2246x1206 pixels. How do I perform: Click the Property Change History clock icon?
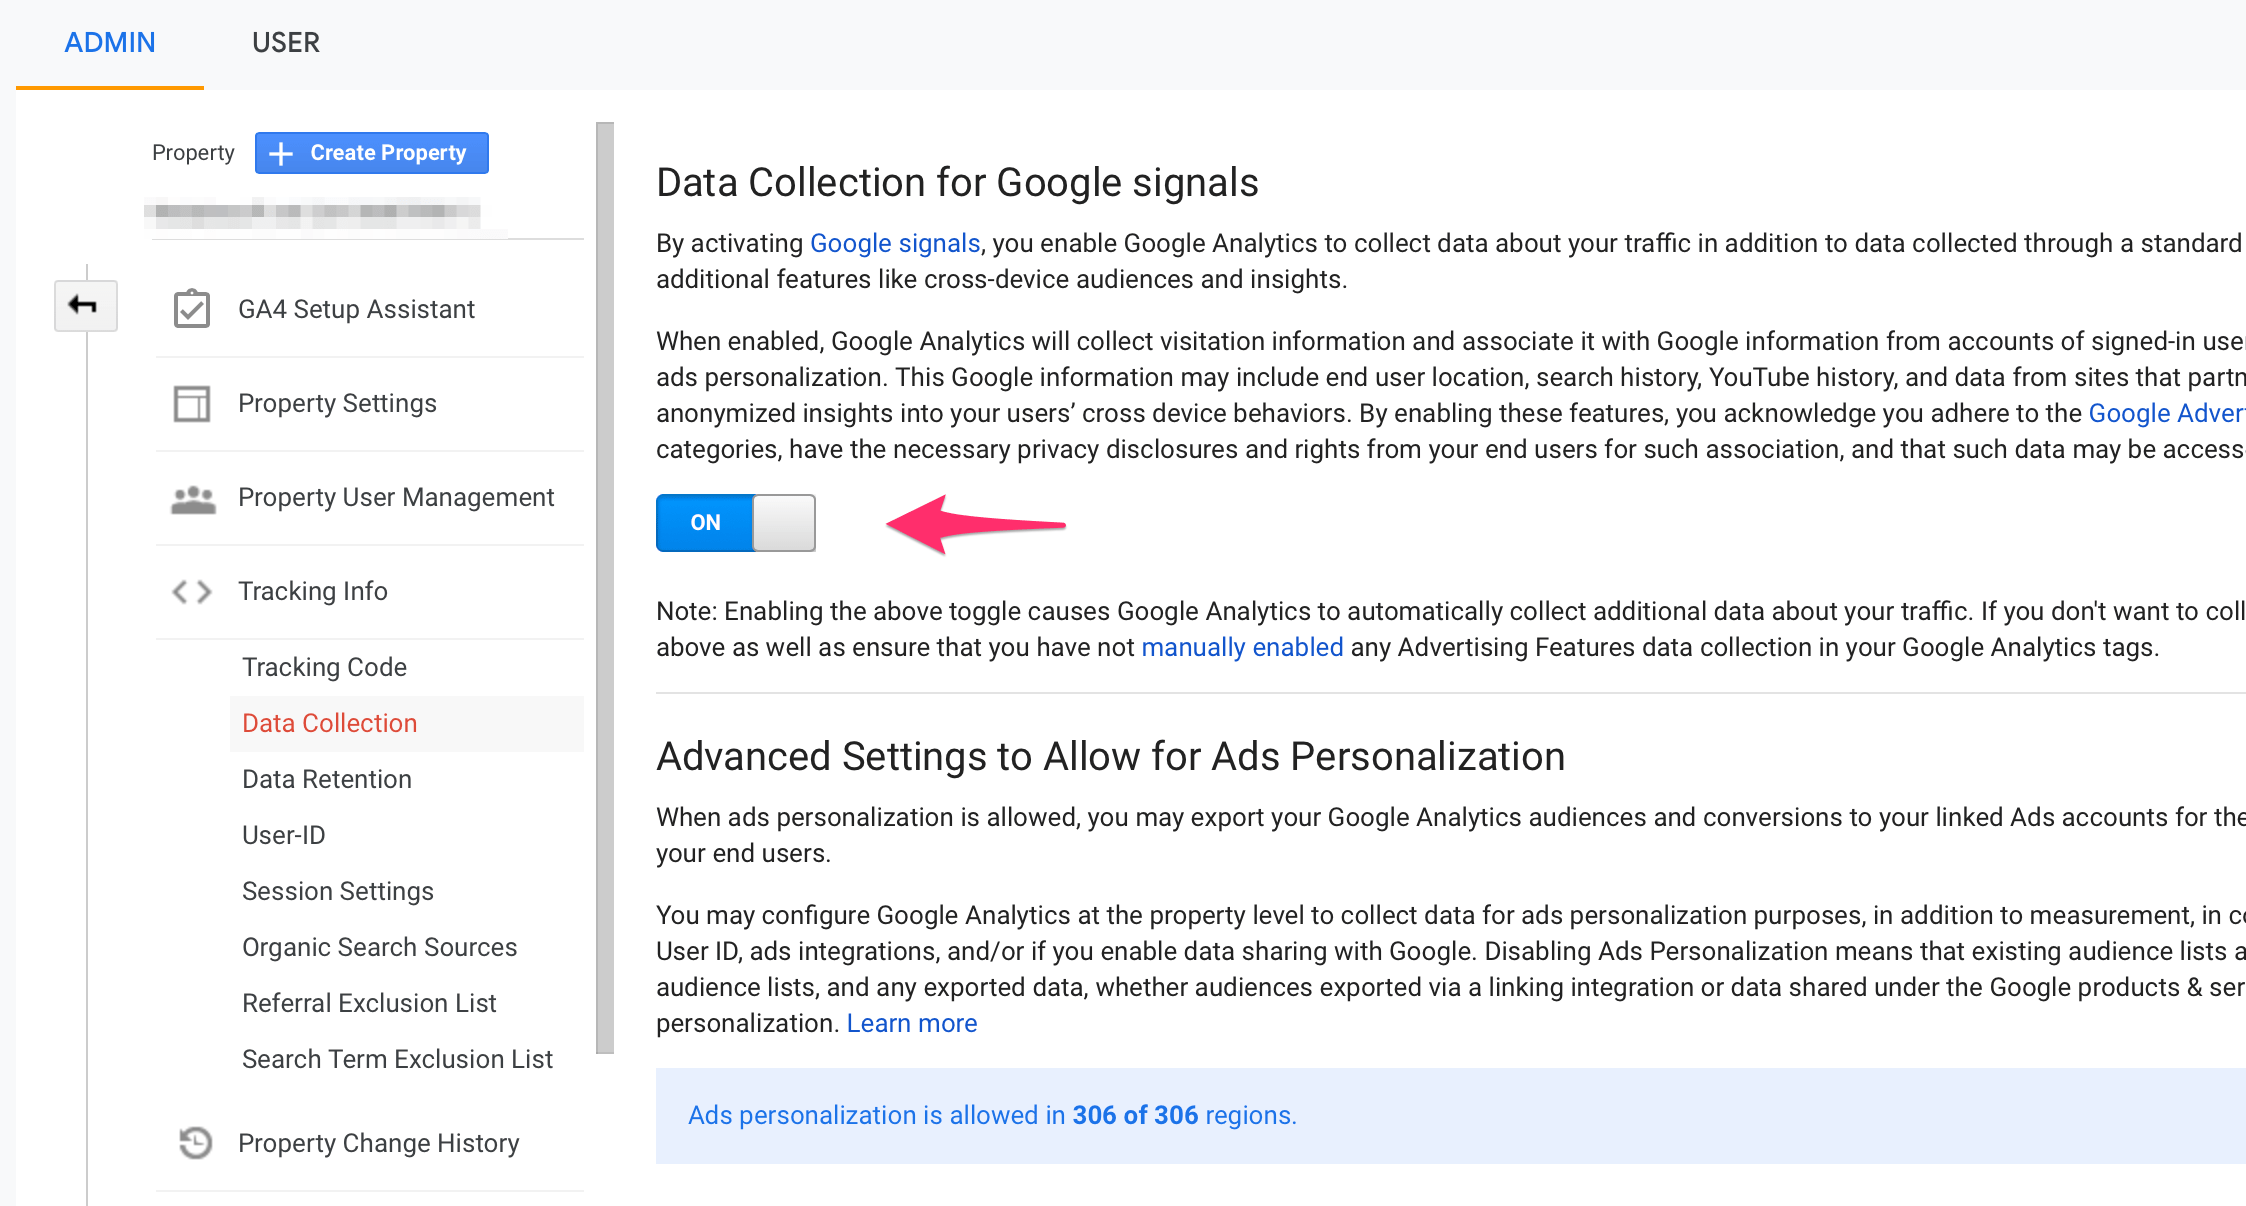tap(195, 1142)
